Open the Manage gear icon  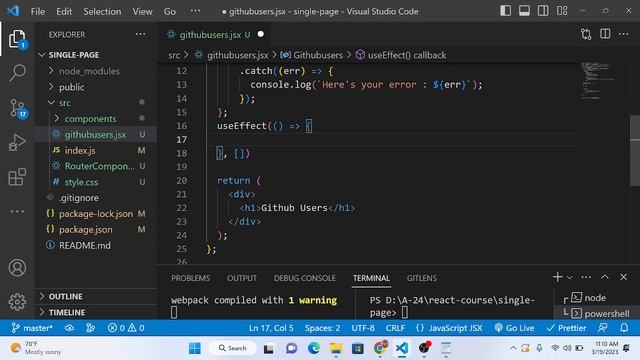(17, 302)
